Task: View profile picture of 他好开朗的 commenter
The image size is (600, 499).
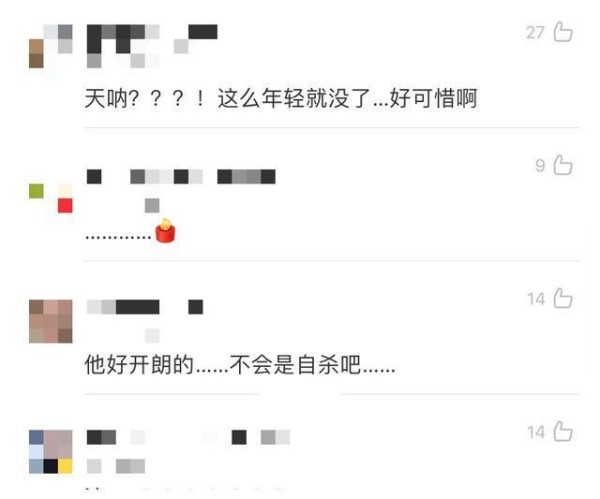Action: click(x=51, y=321)
